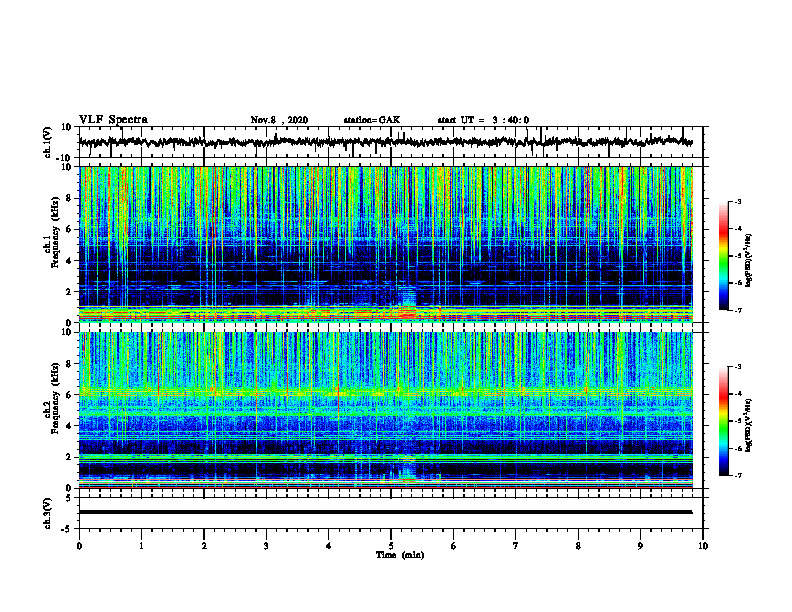Select the "Nov.8 , 2020" date text
The image size is (792, 612).
(x=279, y=120)
